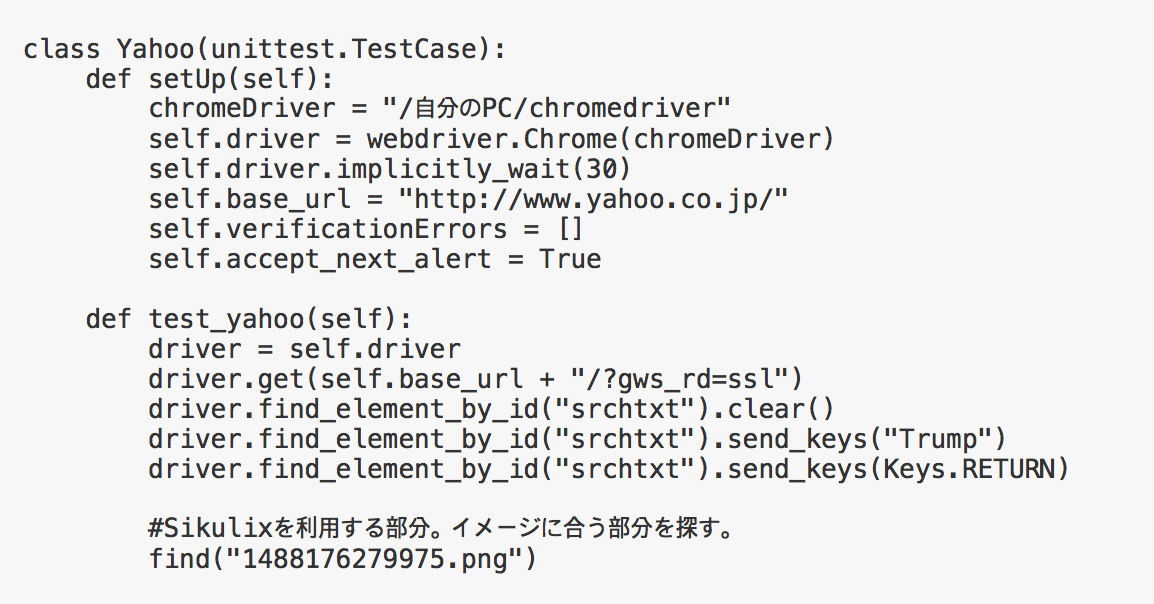The width and height of the screenshot is (1154, 604).
Task: Place cursor on chromeDriver path string
Action: (556, 109)
